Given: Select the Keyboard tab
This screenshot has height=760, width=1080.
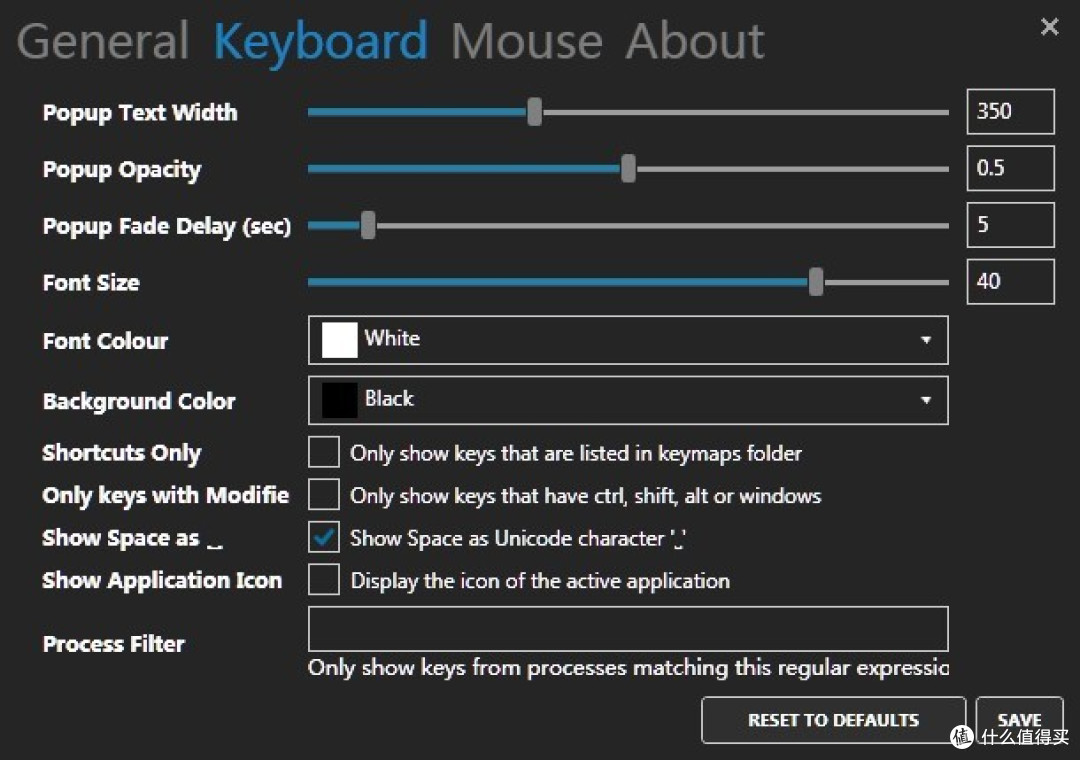Looking at the screenshot, I should (320, 42).
